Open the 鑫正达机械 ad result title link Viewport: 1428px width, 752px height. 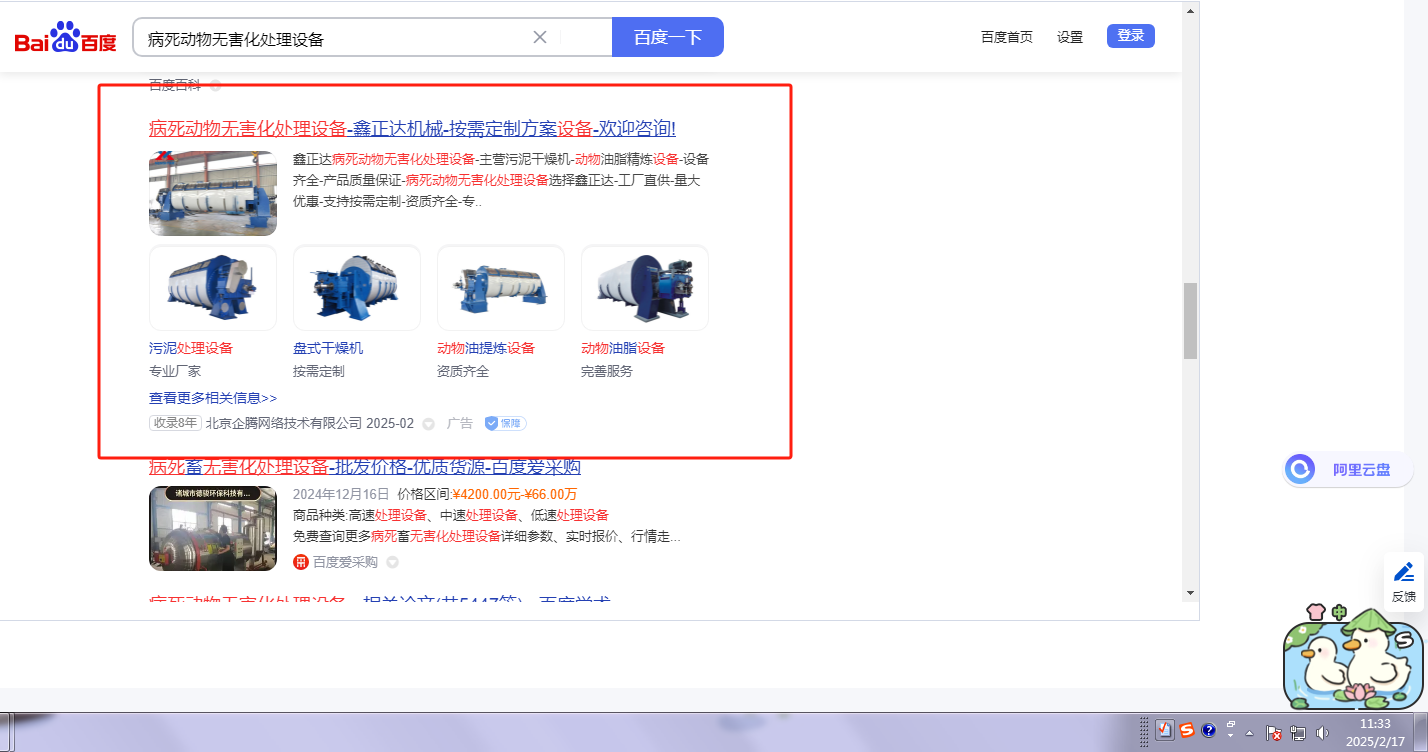412,128
